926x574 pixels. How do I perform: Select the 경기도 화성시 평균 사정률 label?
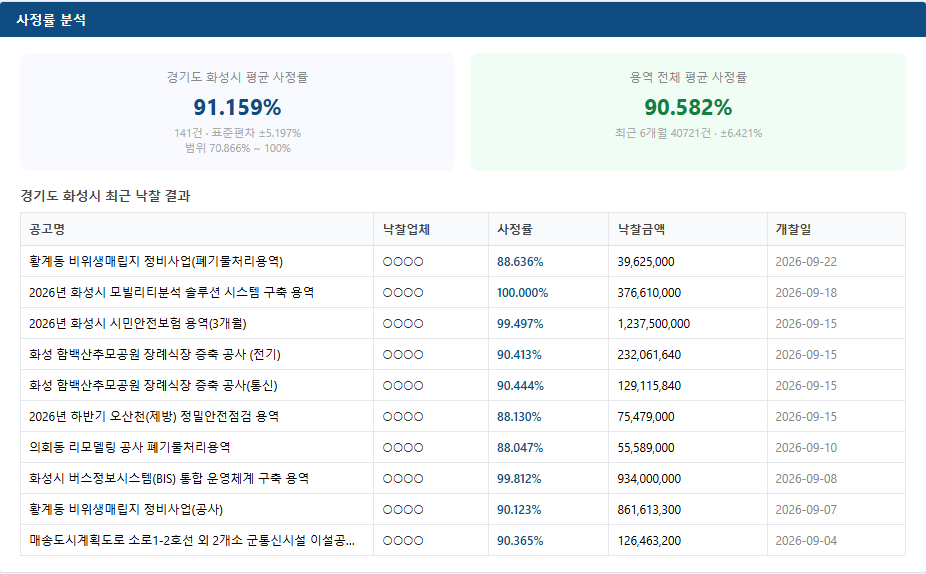coord(237,77)
